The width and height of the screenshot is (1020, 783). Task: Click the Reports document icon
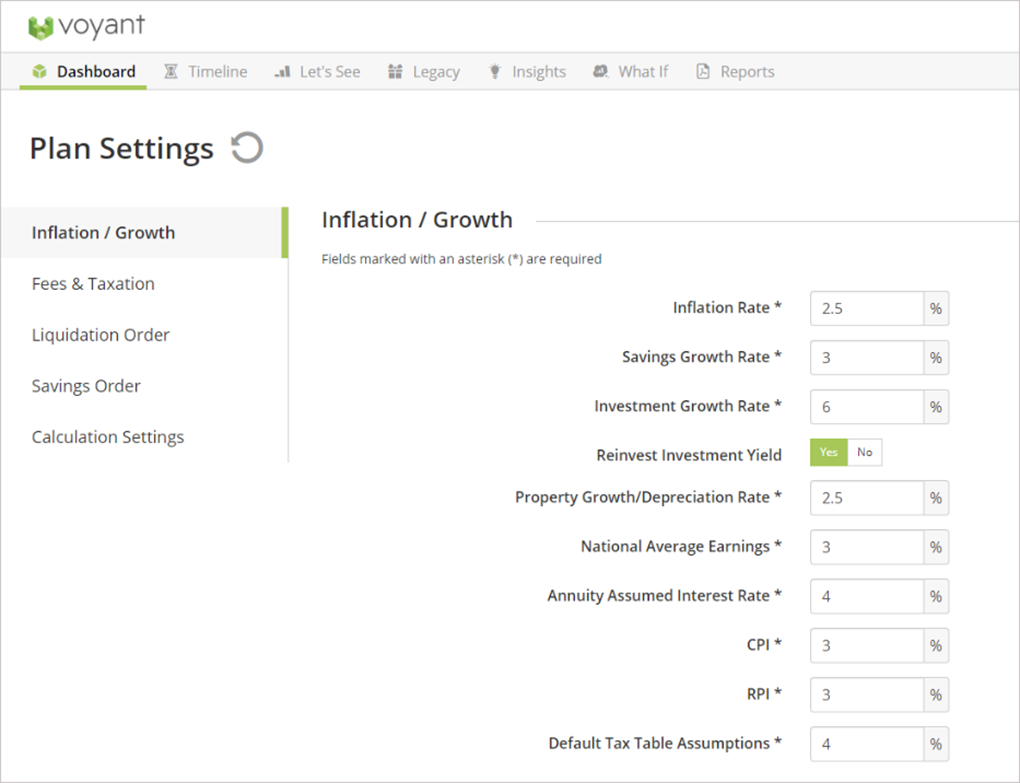pos(703,72)
